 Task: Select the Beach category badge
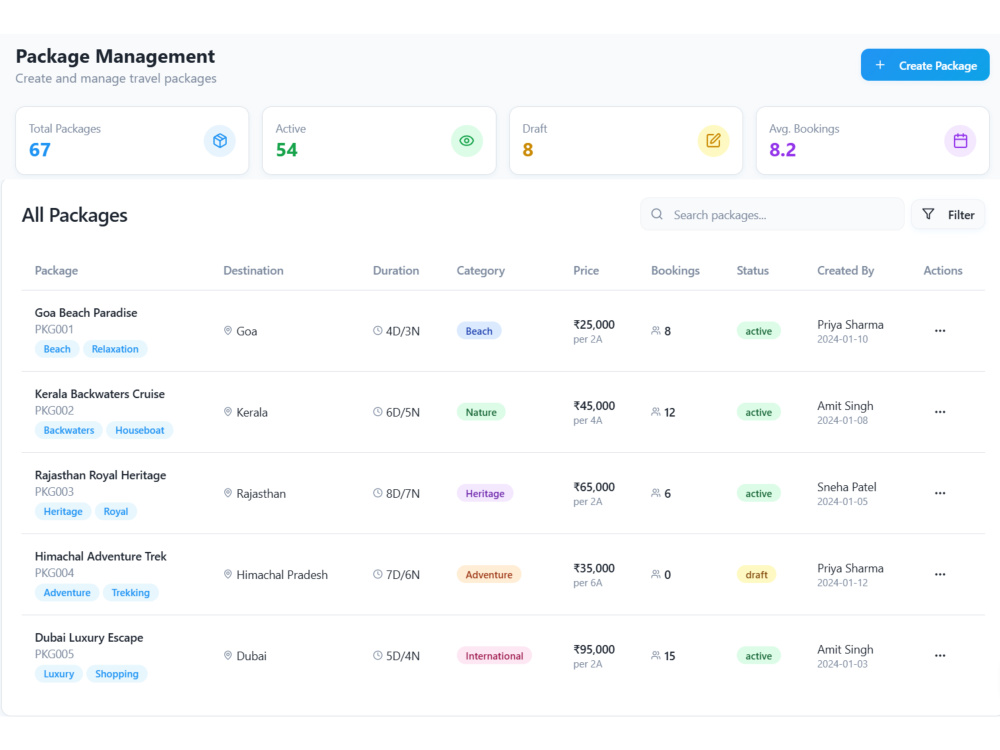(479, 331)
